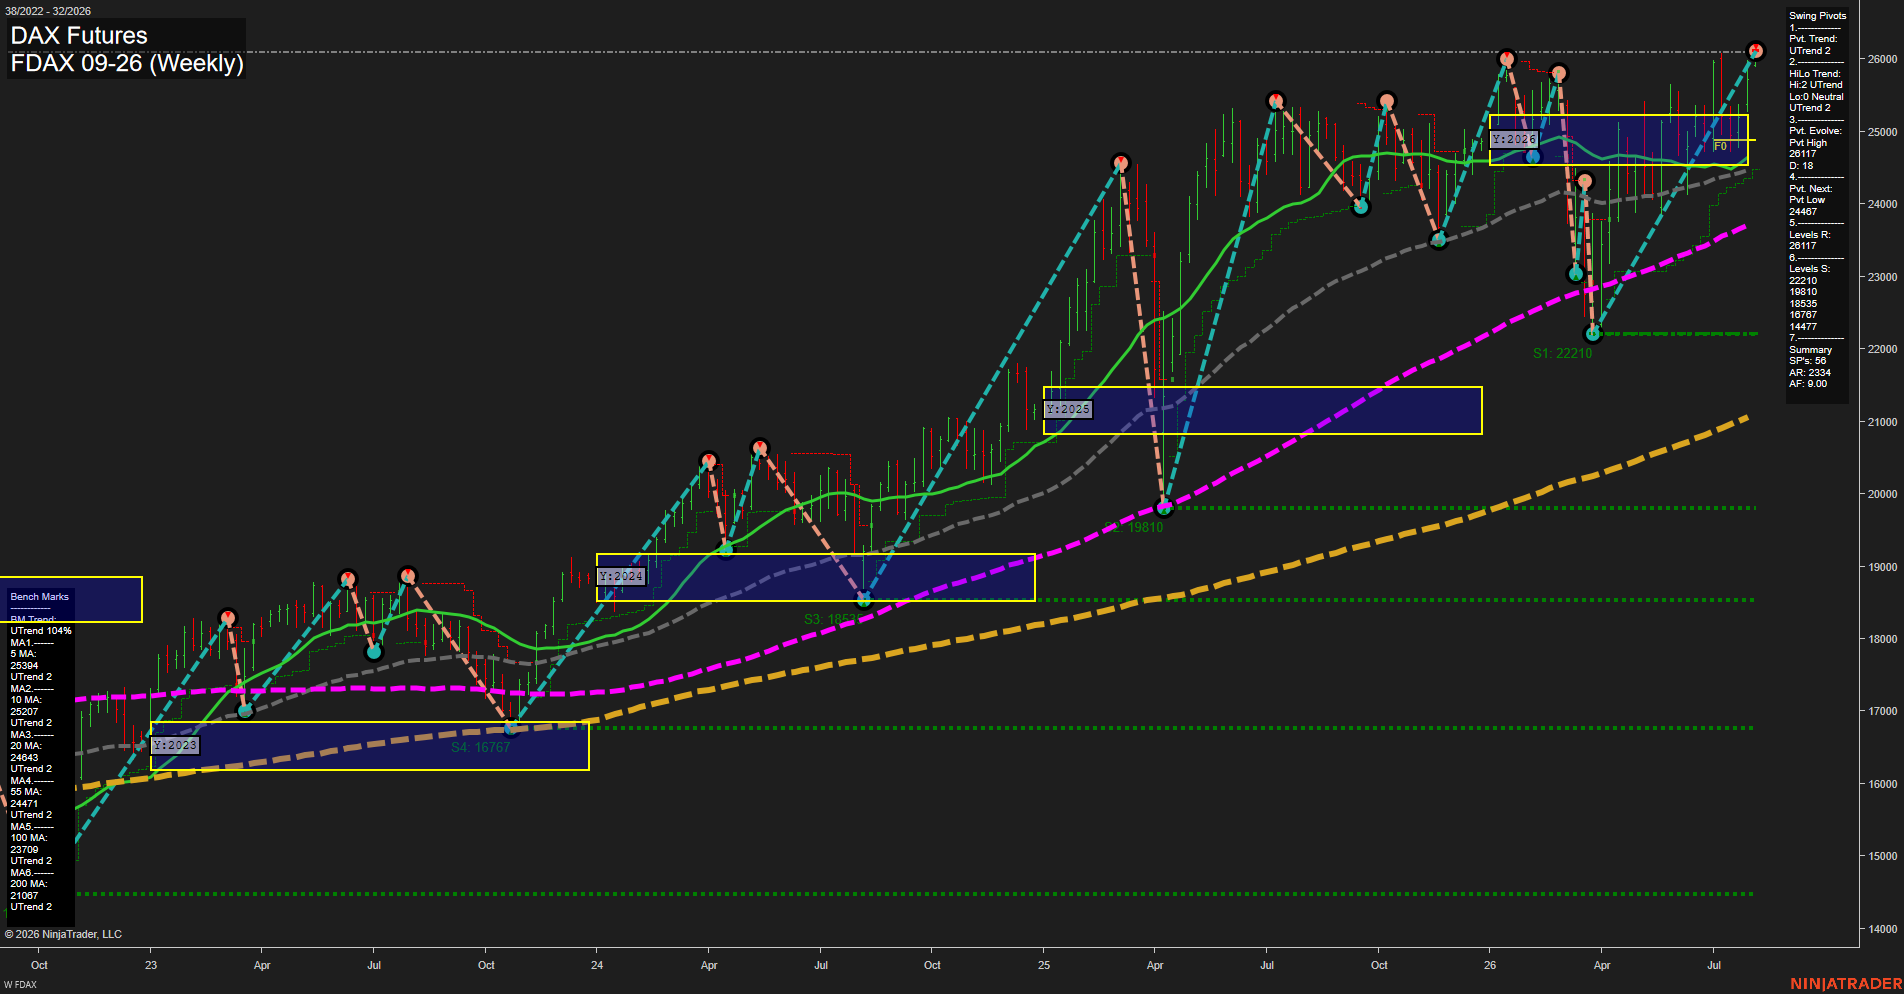Click the 23 year label on time axis

pos(150,965)
